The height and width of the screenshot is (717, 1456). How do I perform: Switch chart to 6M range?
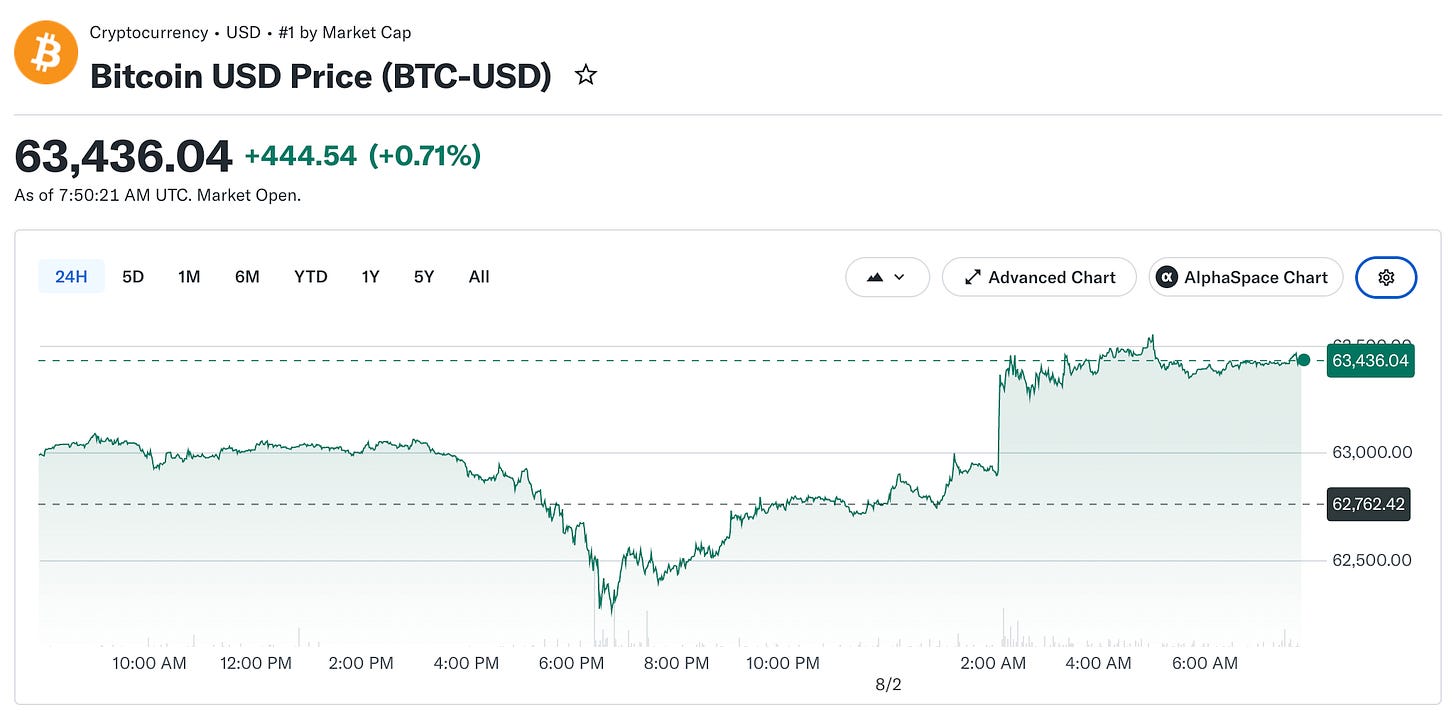247,277
